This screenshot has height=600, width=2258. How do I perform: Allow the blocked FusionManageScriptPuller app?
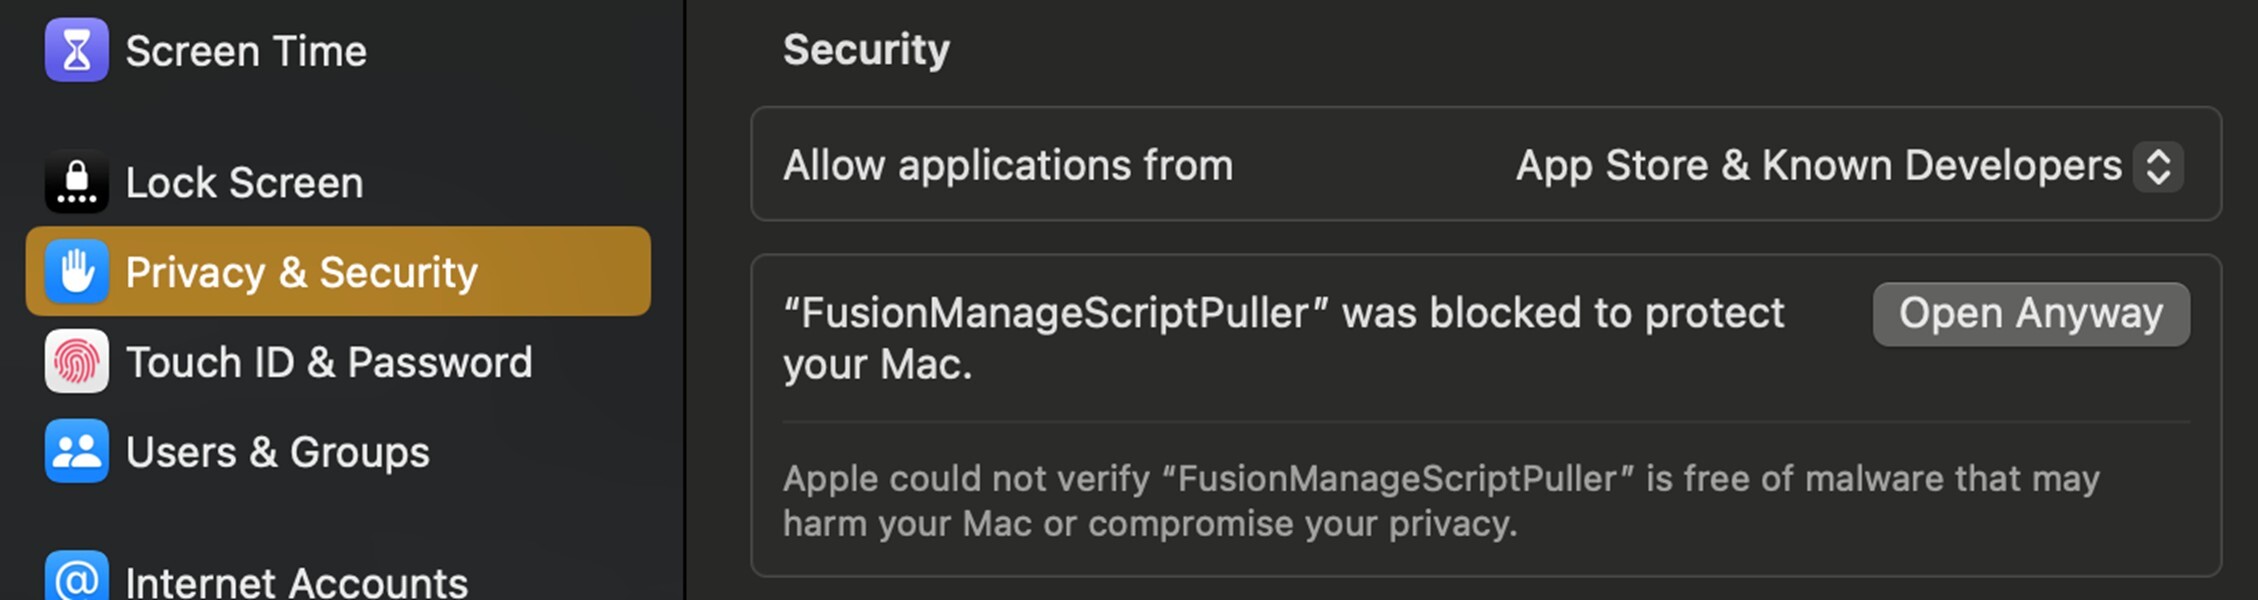2030,313
